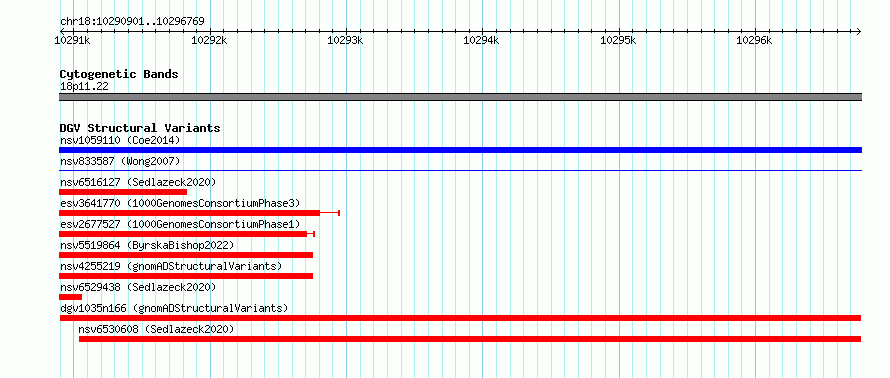Open variant label nsv6516127 (Sedlazeck2020)

[138, 182]
